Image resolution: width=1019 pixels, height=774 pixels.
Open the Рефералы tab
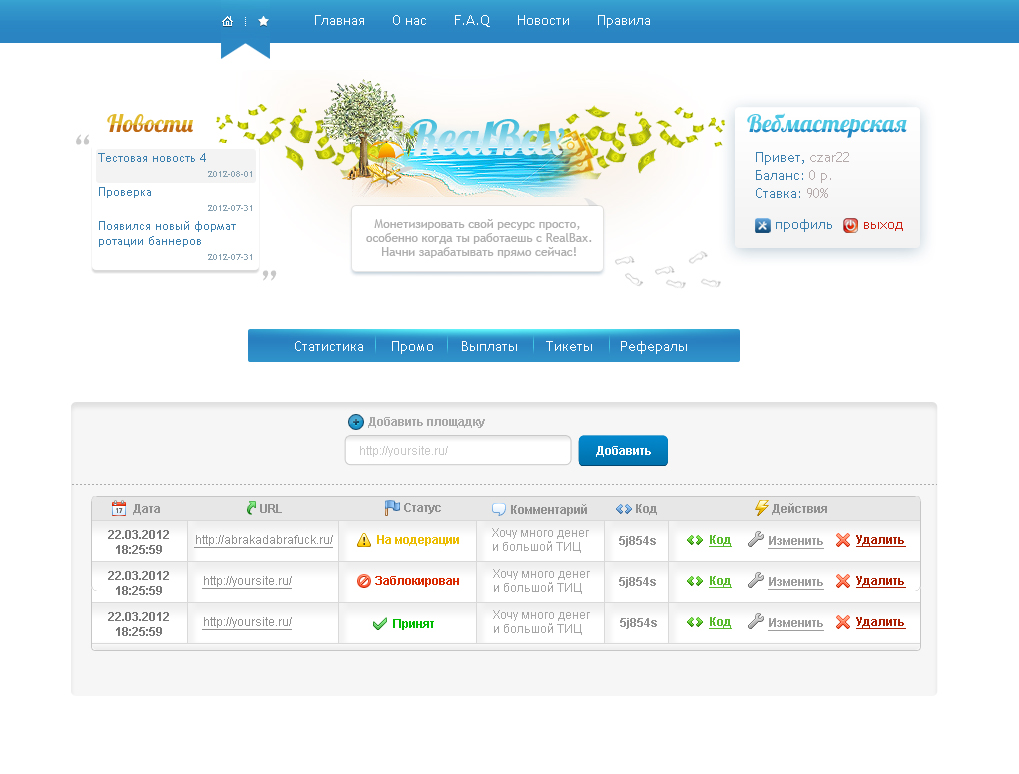[654, 346]
